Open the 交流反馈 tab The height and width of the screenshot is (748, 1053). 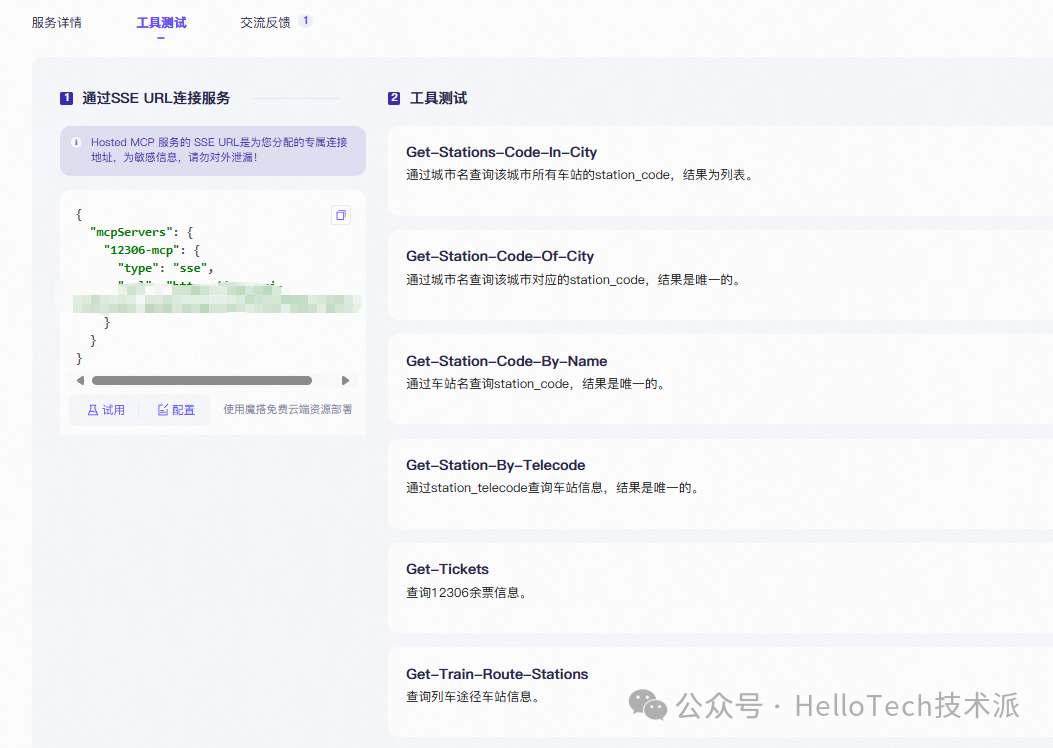pos(267,21)
